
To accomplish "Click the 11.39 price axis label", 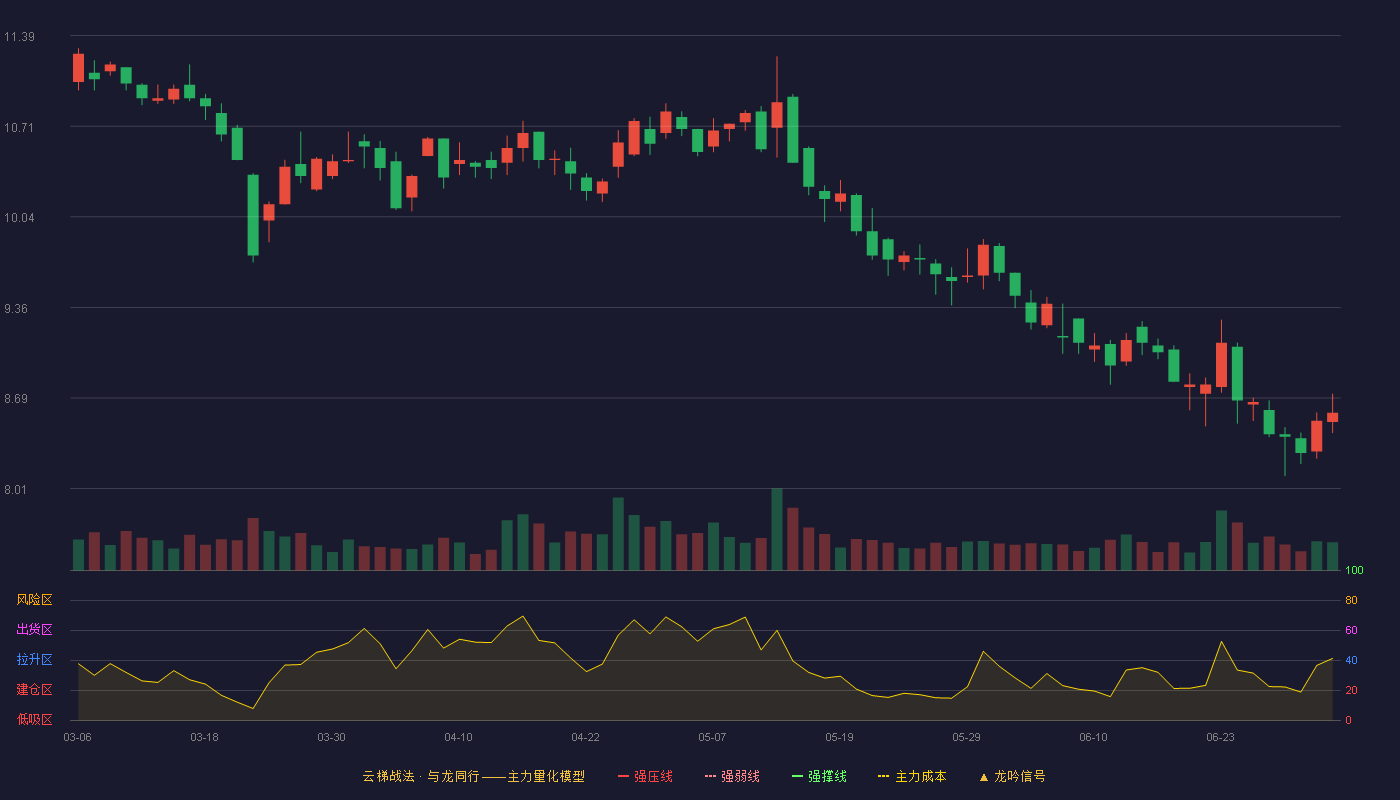I will pos(19,37).
